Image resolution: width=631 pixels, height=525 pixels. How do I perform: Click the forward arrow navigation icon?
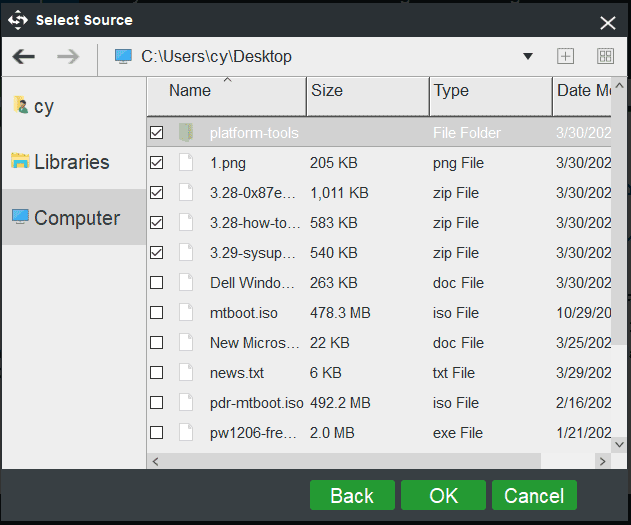[68, 57]
